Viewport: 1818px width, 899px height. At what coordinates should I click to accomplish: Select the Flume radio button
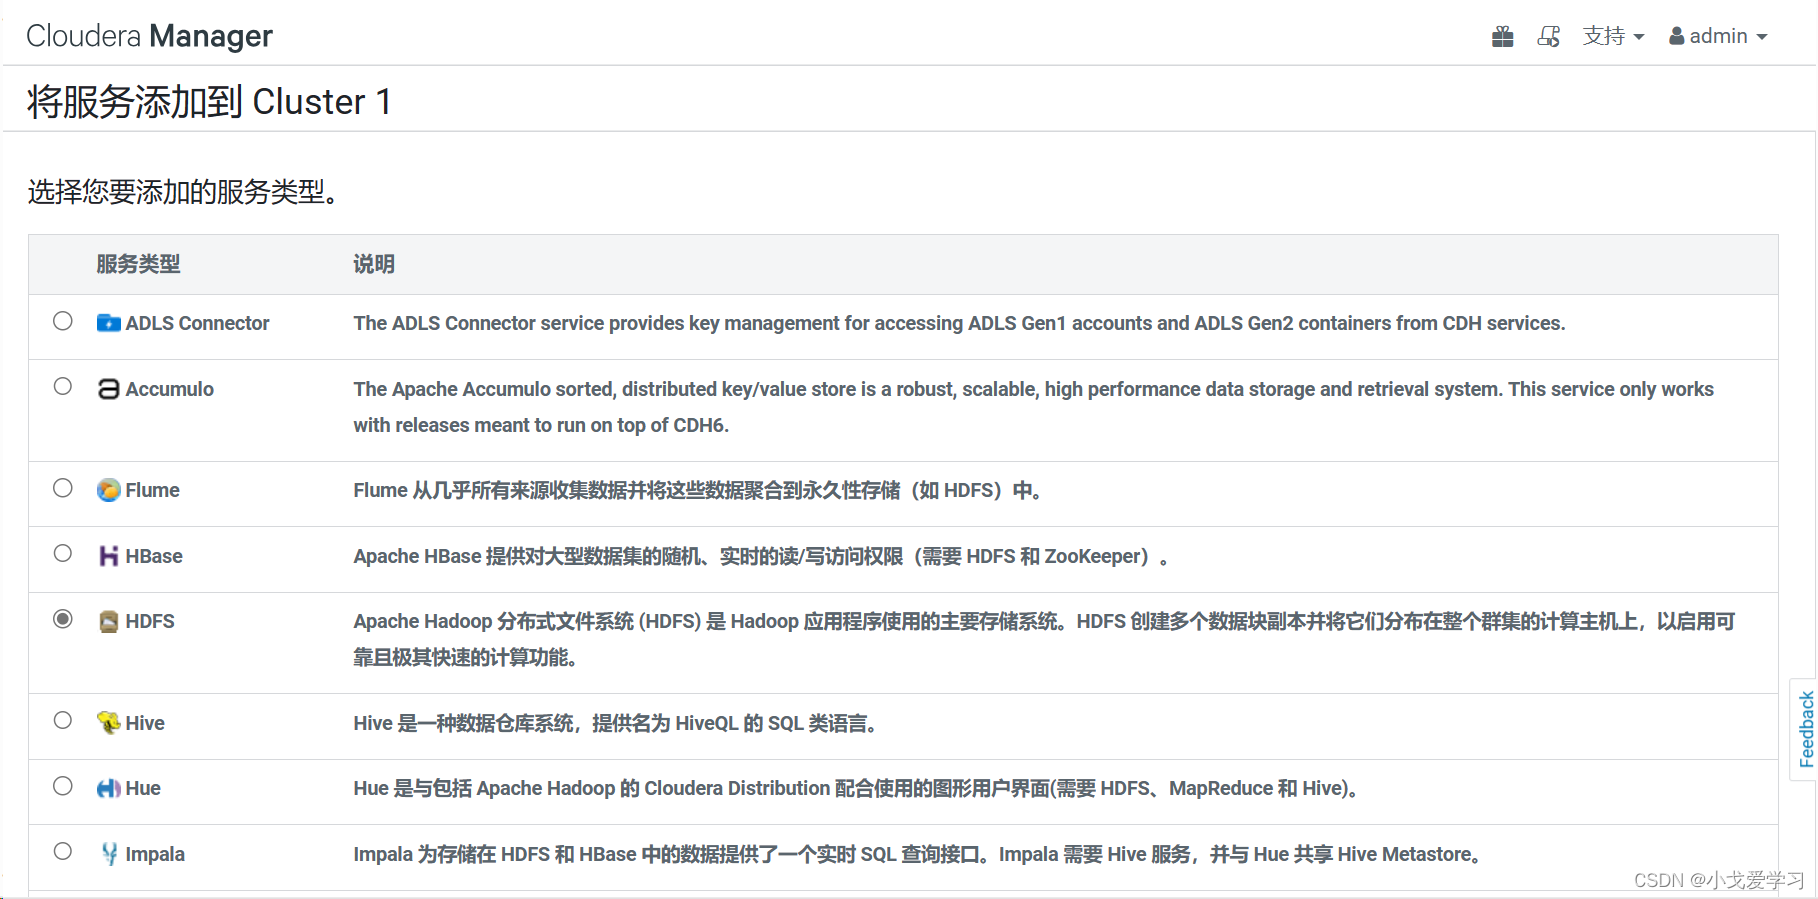[63, 488]
